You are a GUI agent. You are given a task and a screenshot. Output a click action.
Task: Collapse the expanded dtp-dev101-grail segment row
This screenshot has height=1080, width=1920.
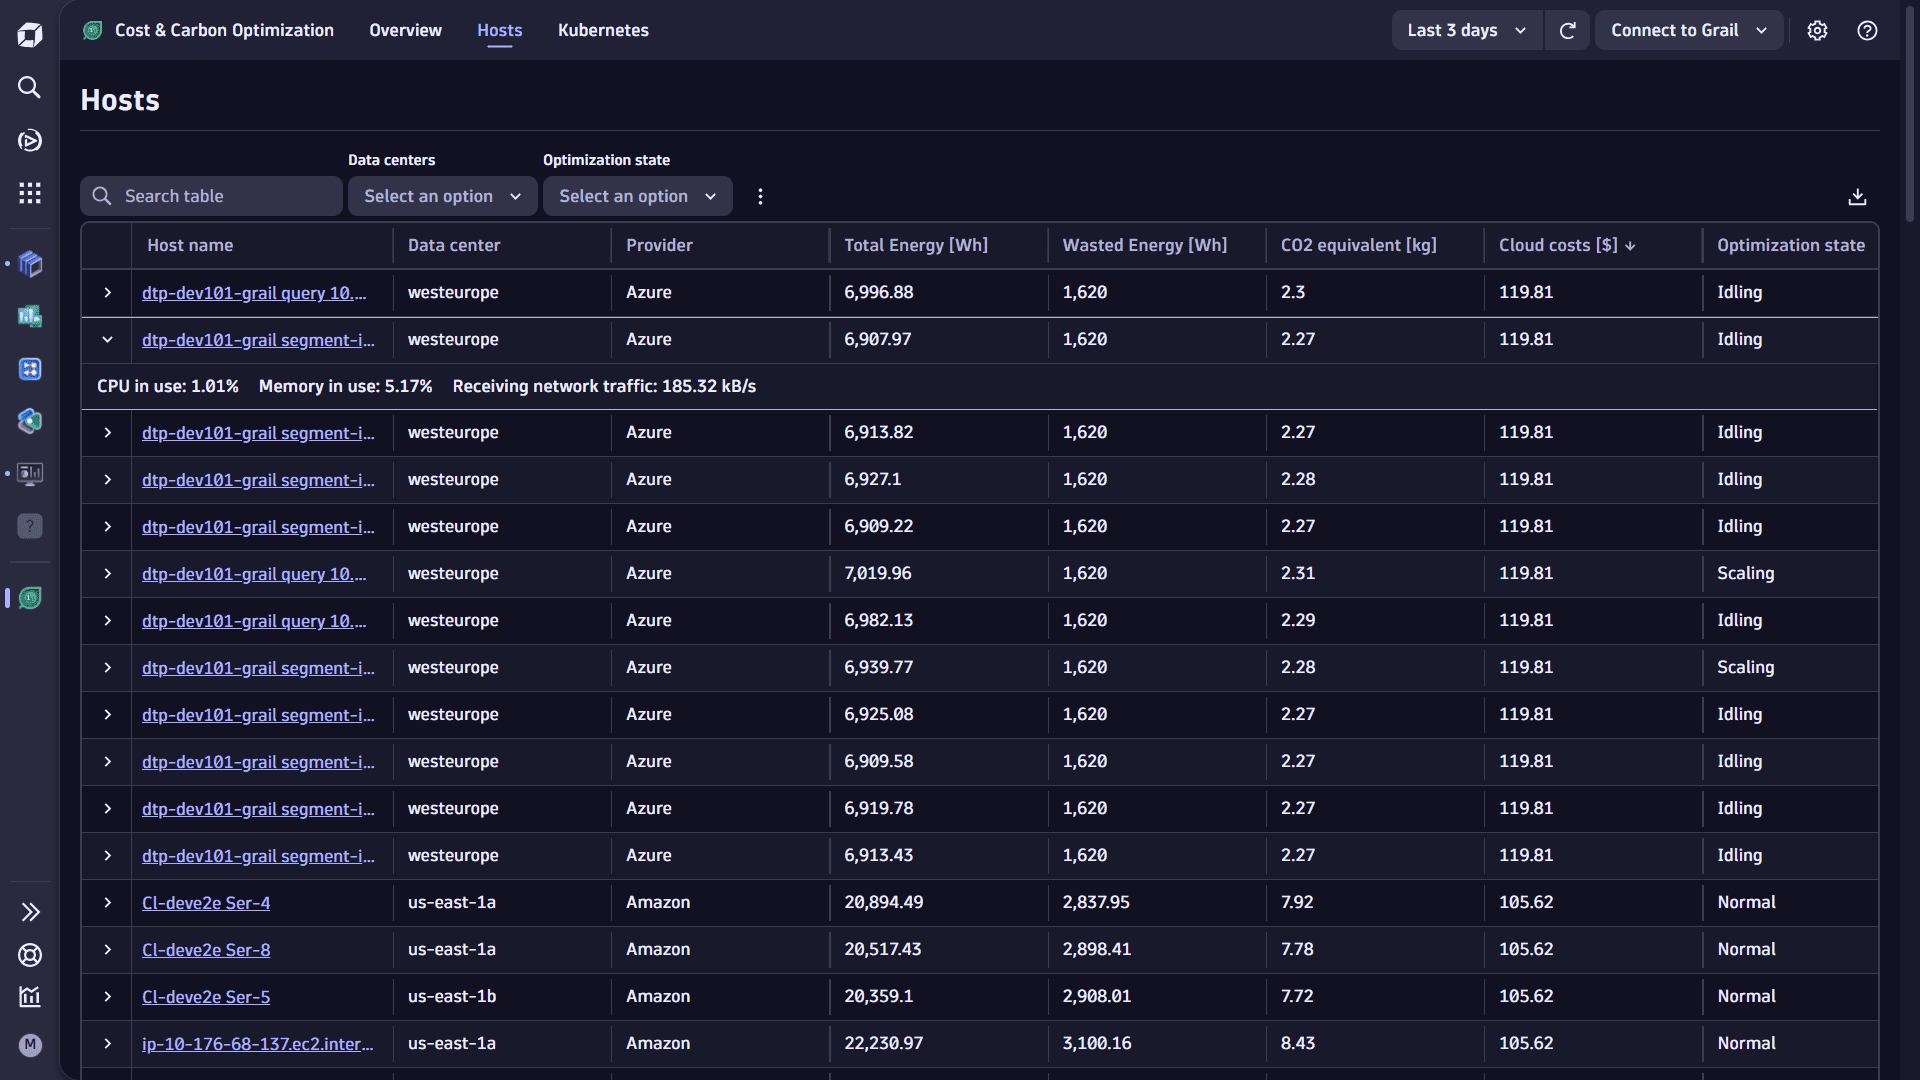click(x=107, y=340)
